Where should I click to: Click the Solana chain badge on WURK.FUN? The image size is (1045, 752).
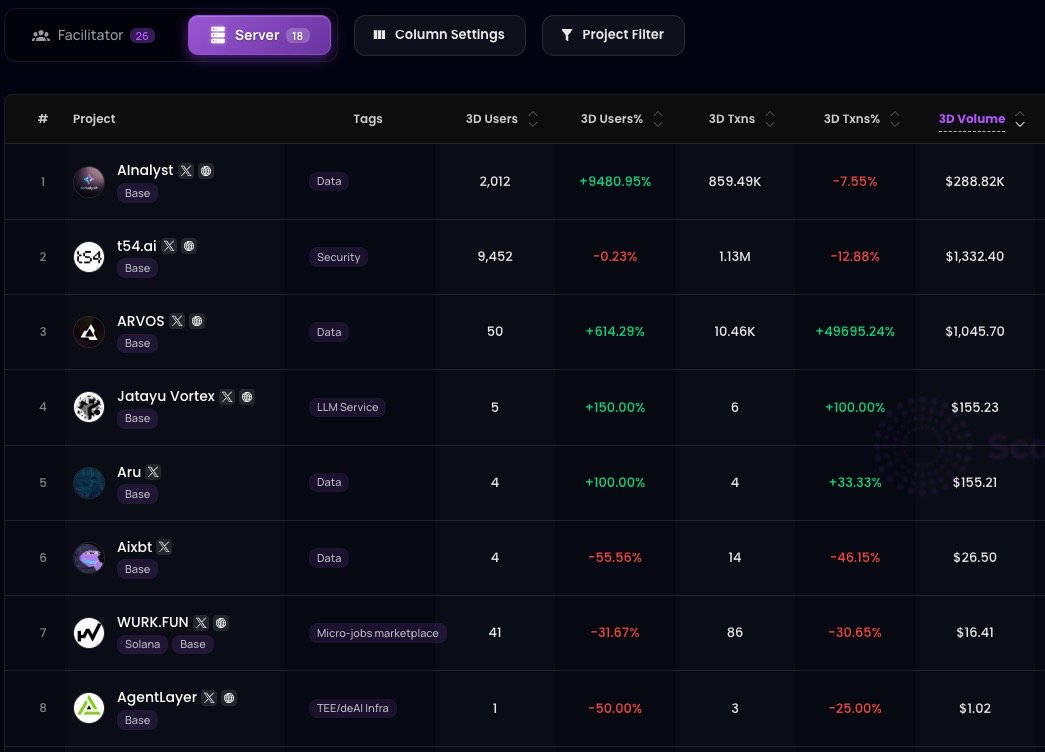point(143,644)
